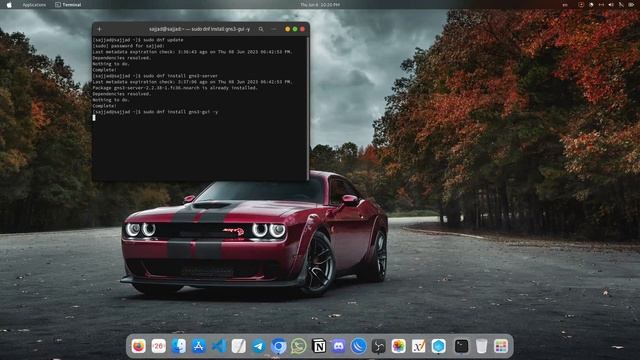Viewport: 640px width, 360px height.
Task: Click the terminal cursor block
Action: [94, 118]
